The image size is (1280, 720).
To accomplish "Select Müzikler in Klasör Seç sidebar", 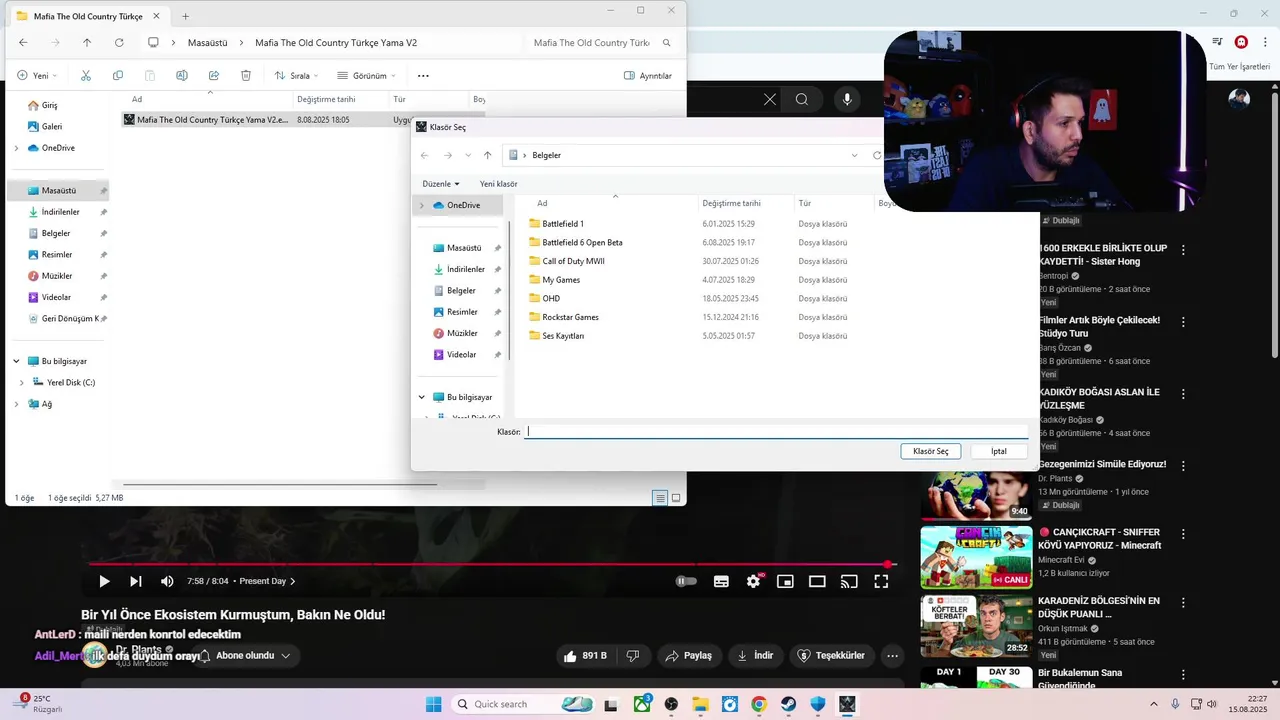I will [x=462, y=333].
